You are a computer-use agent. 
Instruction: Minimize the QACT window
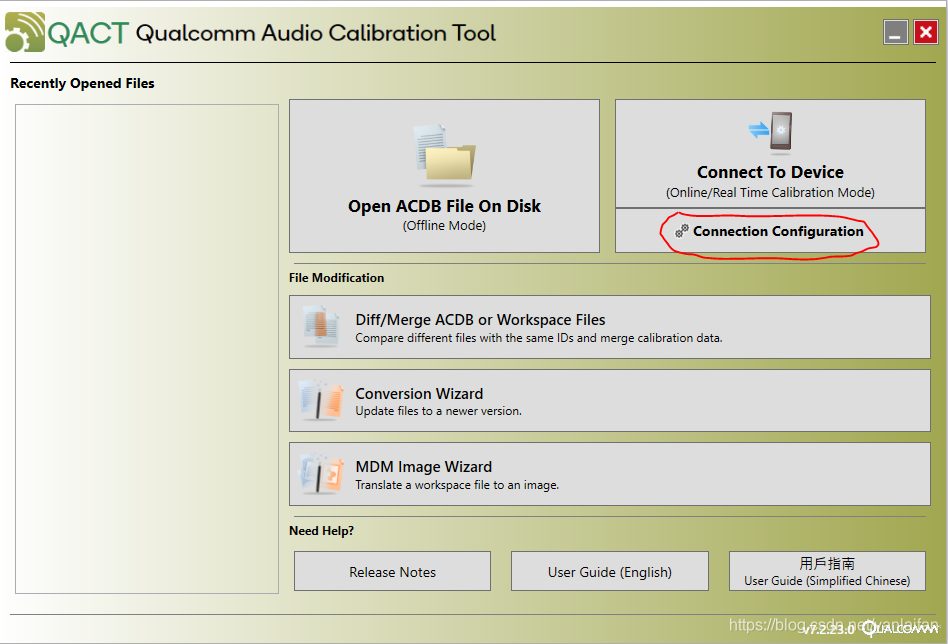(895, 32)
